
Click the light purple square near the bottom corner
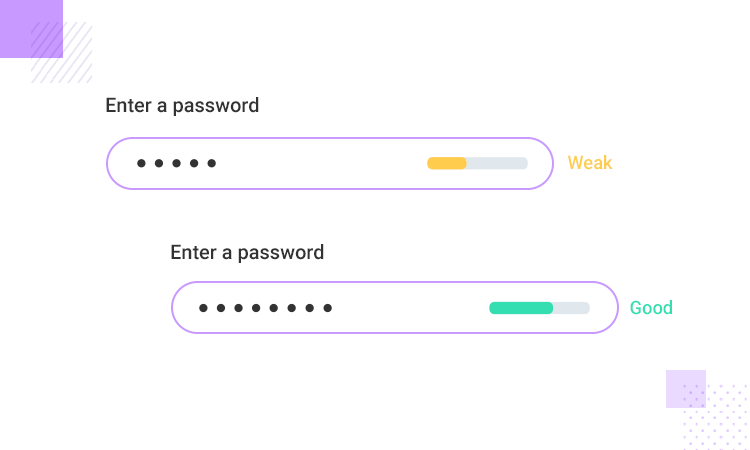686,388
